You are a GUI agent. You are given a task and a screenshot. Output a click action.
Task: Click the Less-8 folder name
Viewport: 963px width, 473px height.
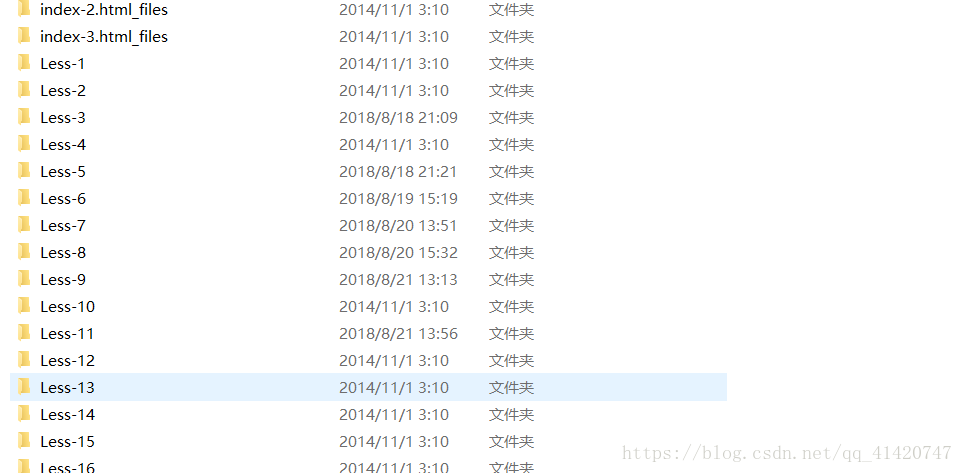pyautogui.click(x=63, y=253)
